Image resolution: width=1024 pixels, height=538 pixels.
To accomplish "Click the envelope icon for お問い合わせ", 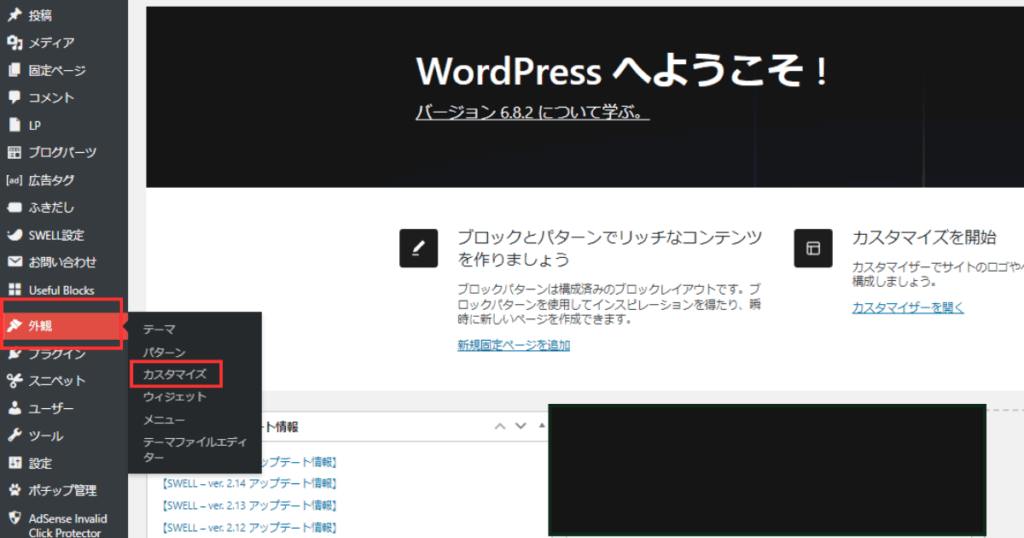I will pyautogui.click(x=14, y=262).
